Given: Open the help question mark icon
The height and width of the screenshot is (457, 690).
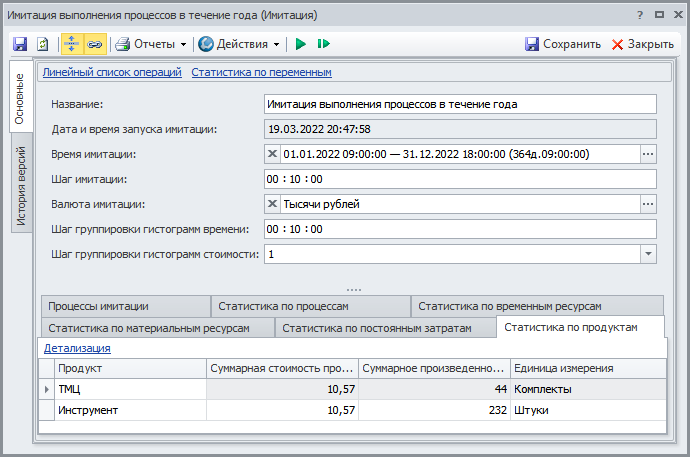Looking at the screenshot, I should pyautogui.click(x=640, y=15).
